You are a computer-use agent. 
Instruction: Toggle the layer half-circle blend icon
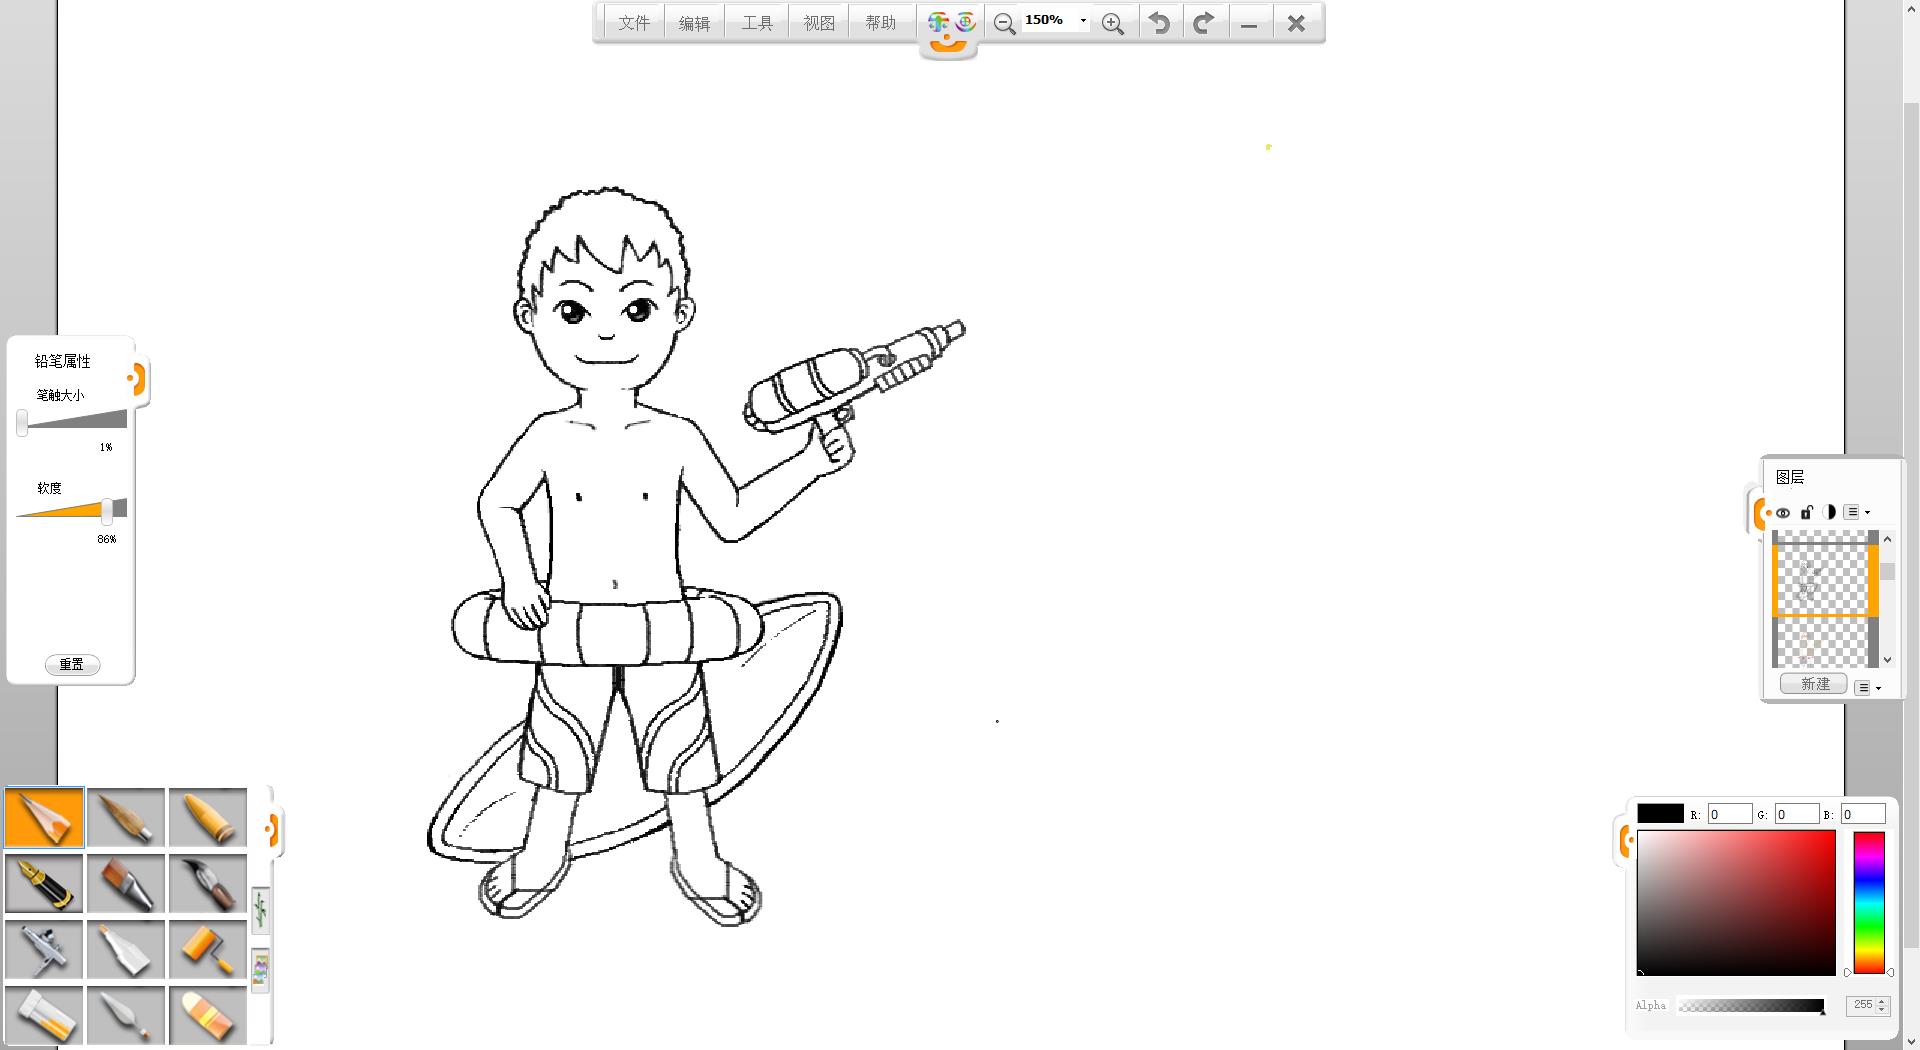click(x=1829, y=512)
